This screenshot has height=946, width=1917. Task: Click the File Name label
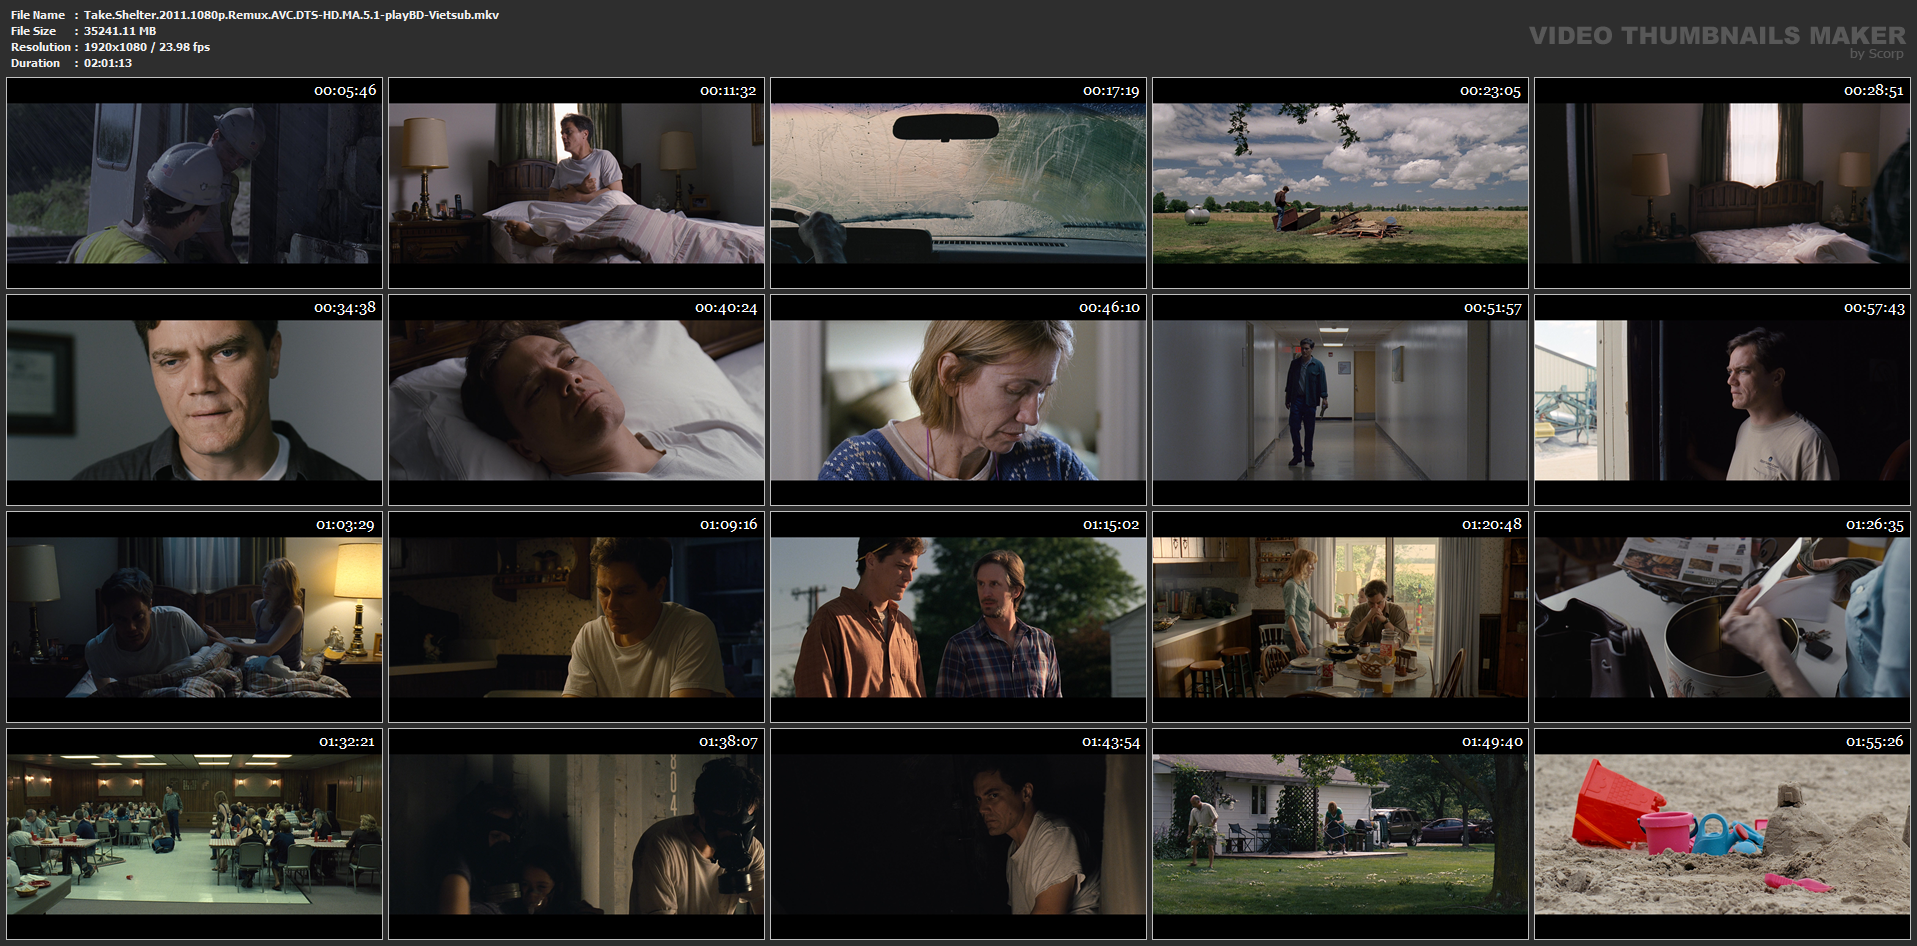pyautogui.click(x=38, y=15)
